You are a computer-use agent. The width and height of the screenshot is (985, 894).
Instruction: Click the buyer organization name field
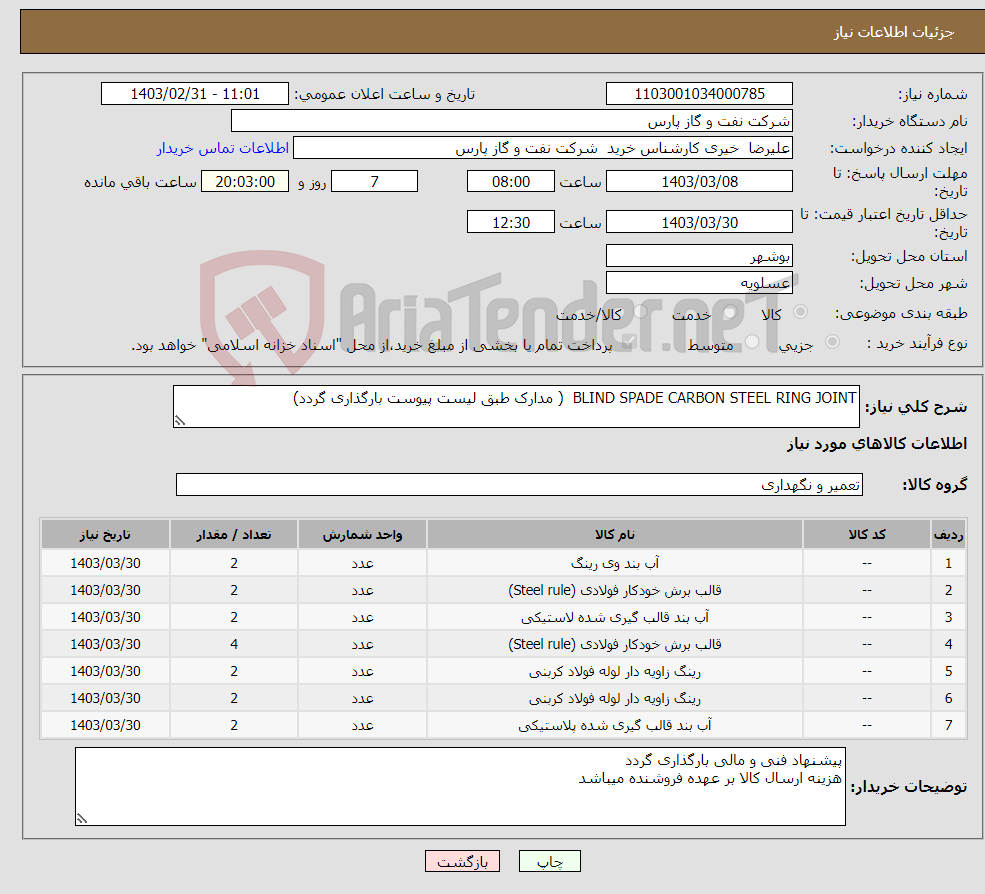pyautogui.click(x=512, y=121)
